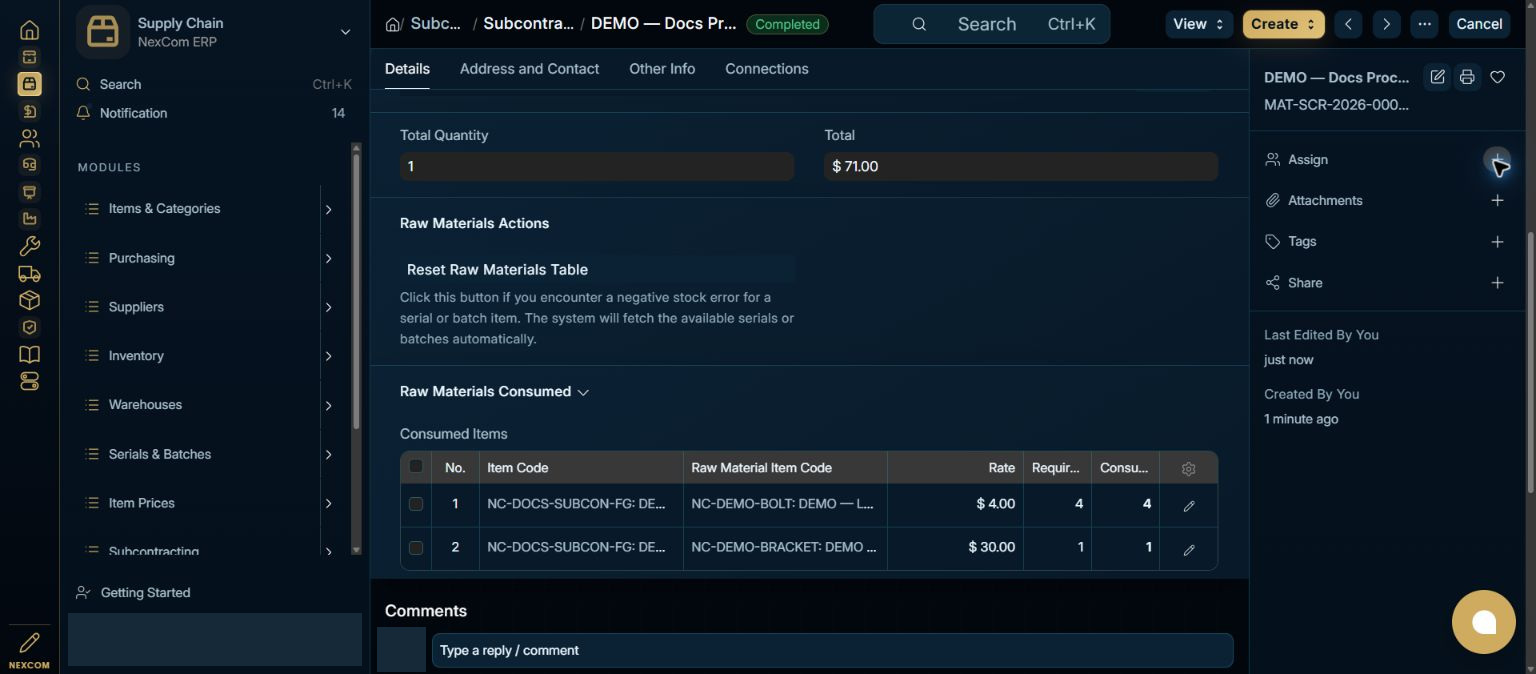Screen dimensions: 1536x674
Task: Open the cube package icon in the left rail
Action: [x=29, y=300]
